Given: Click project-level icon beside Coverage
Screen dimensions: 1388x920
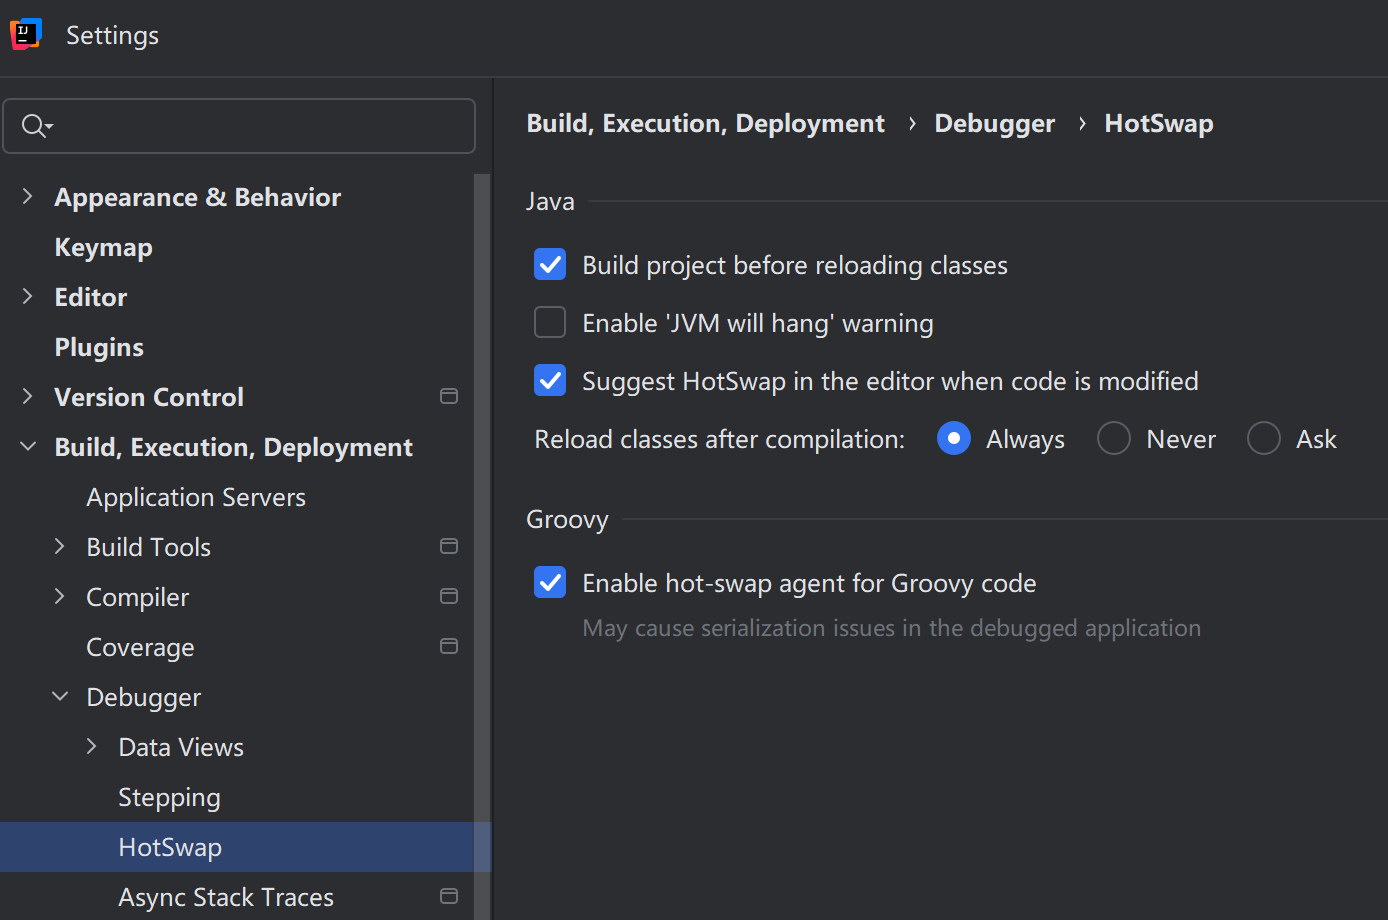Looking at the screenshot, I should pyautogui.click(x=449, y=646).
